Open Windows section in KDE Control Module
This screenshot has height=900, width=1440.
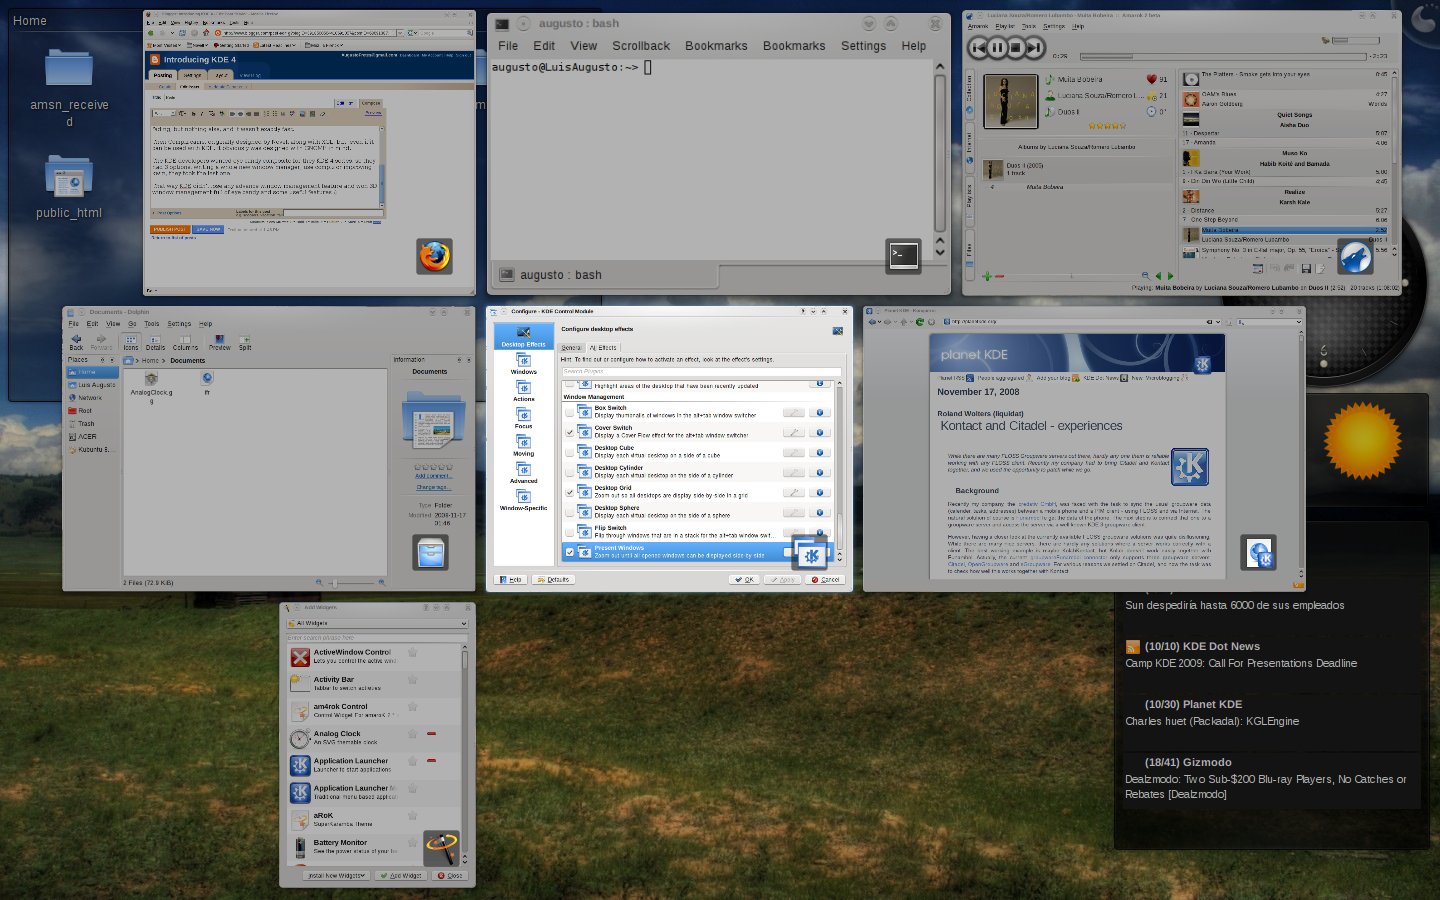click(524, 363)
